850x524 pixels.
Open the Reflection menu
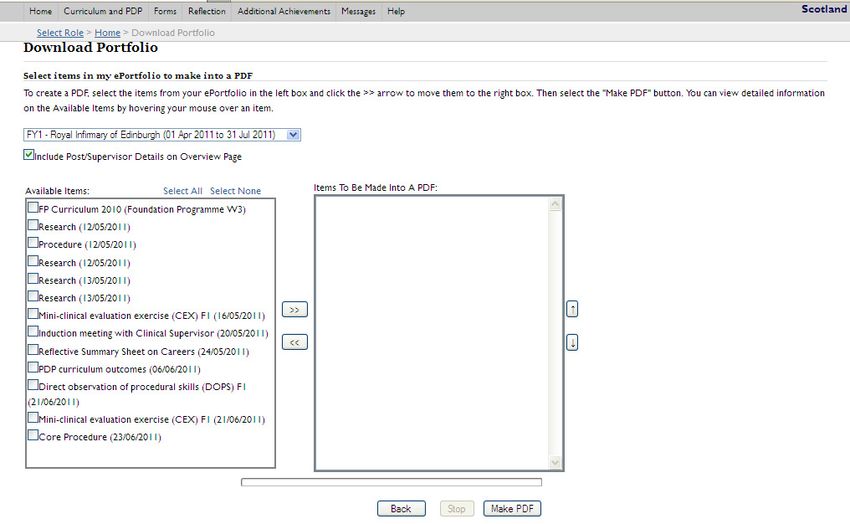coord(207,11)
